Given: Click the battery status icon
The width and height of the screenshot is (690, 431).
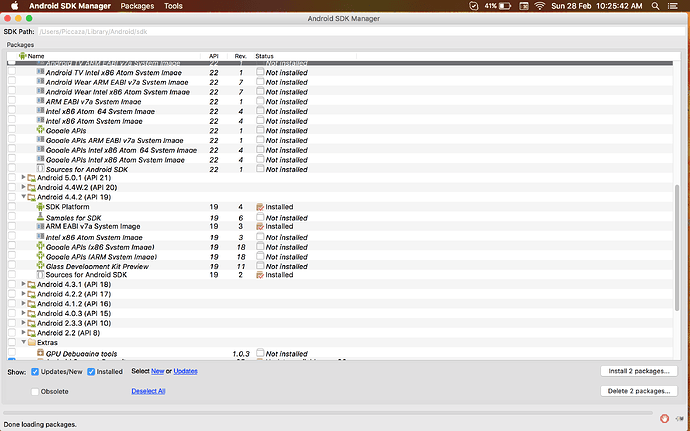Looking at the screenshot, I should coord(505,6).
